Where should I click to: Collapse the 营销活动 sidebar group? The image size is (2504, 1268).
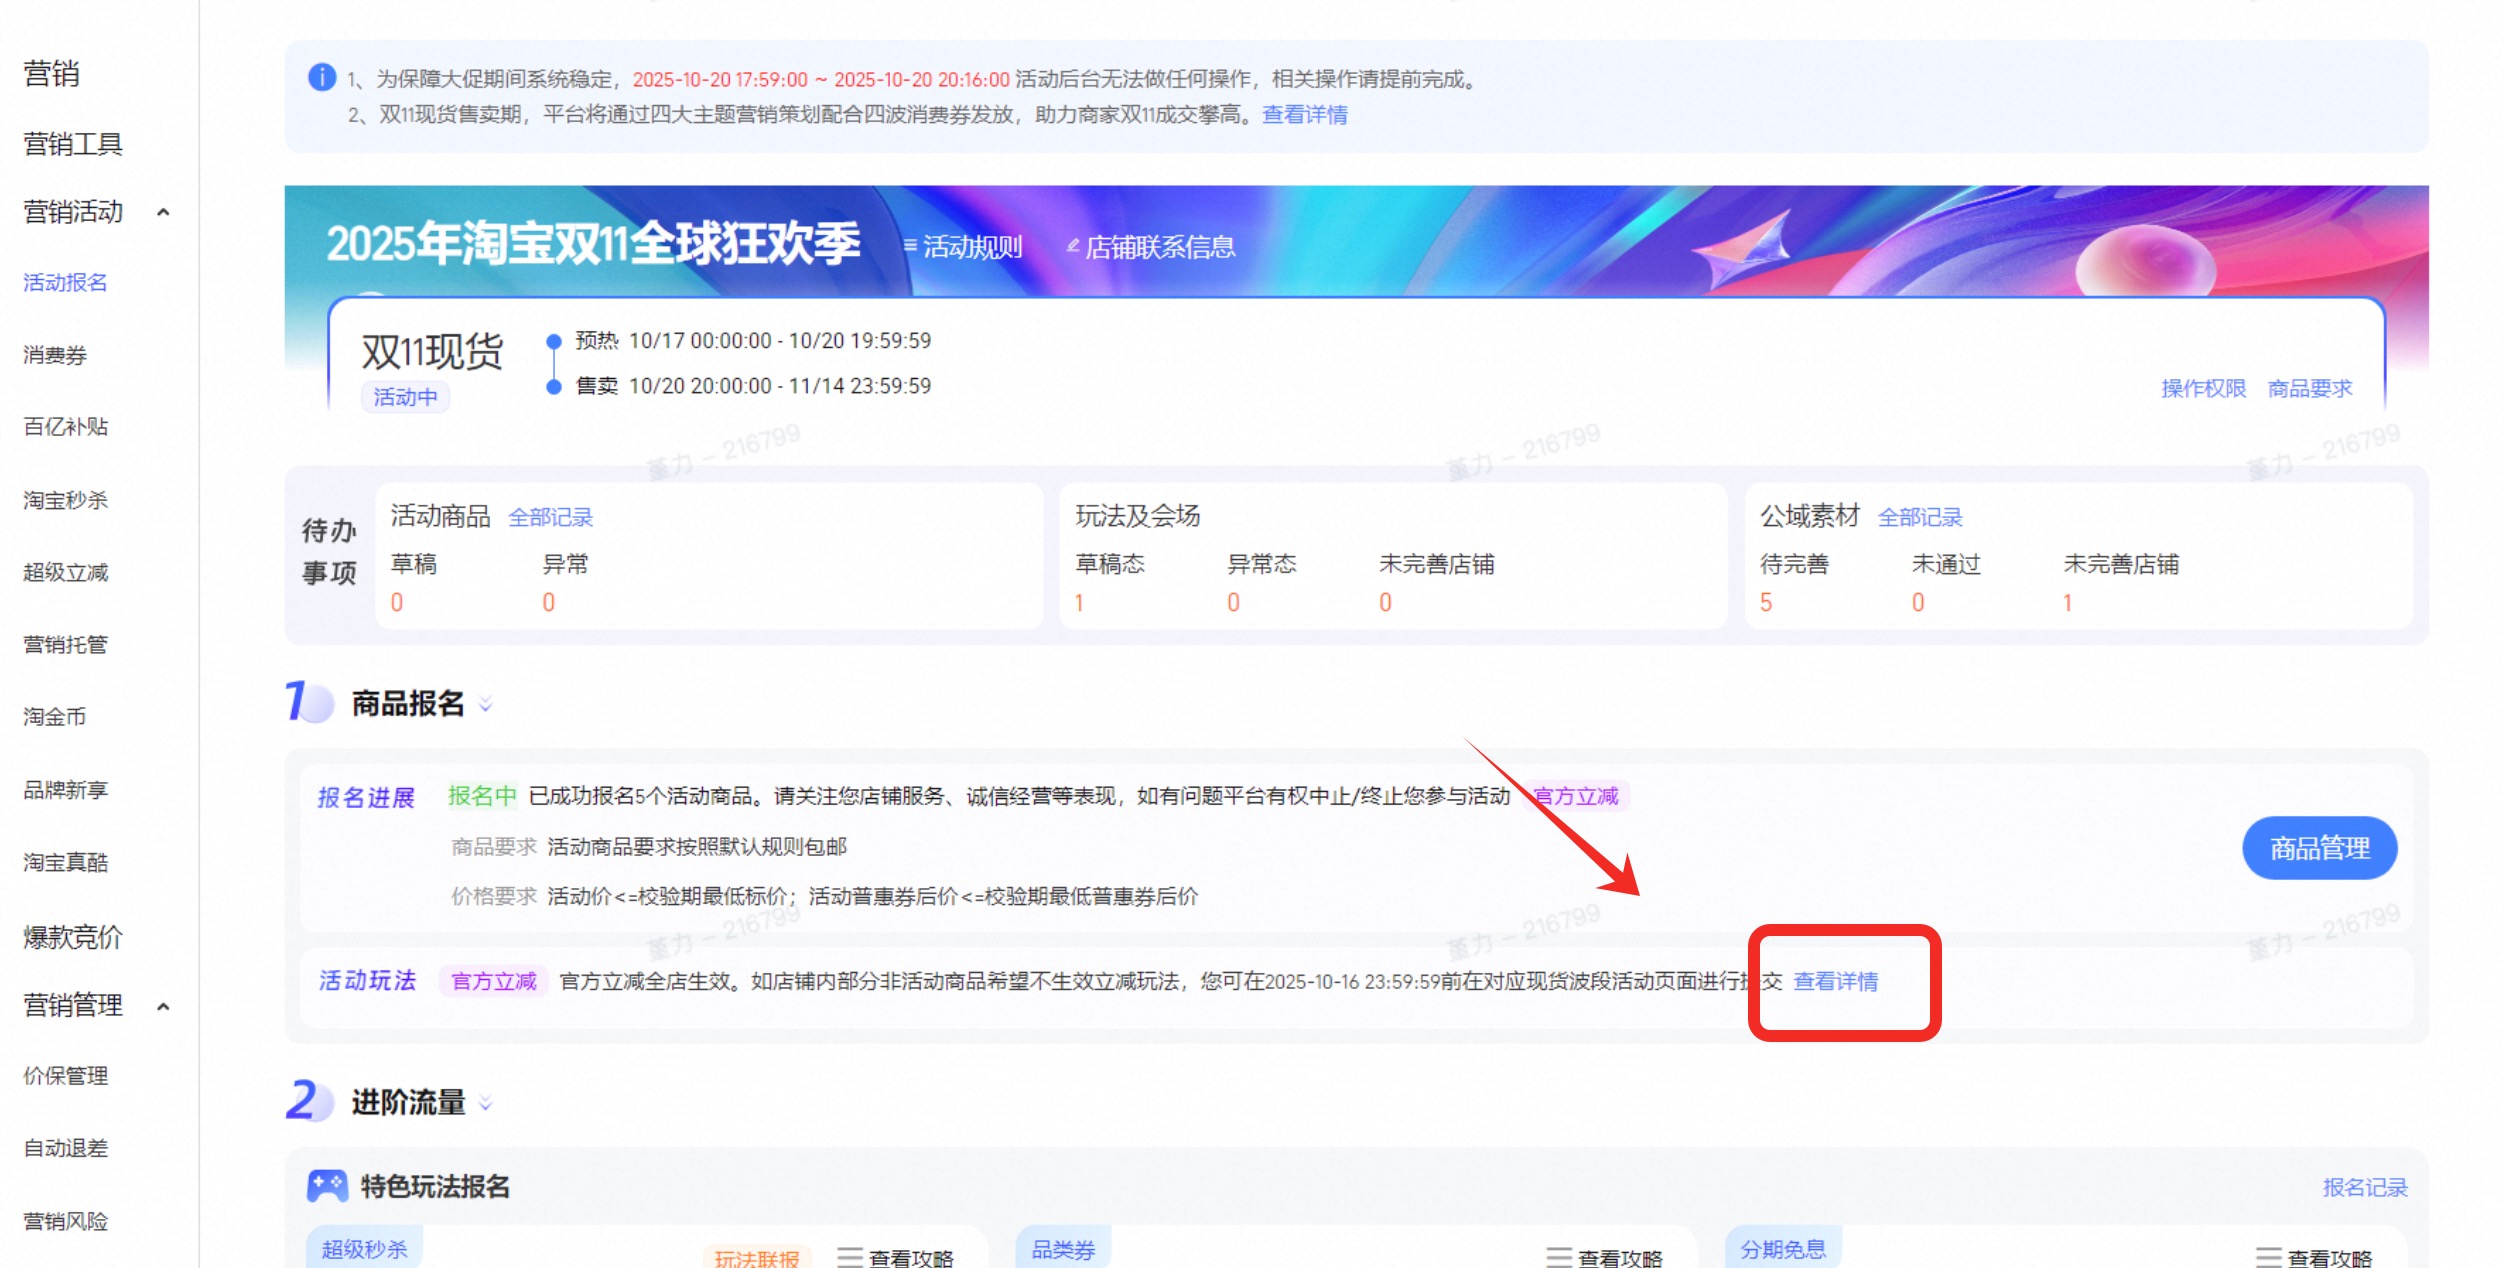tap(164, 212)
